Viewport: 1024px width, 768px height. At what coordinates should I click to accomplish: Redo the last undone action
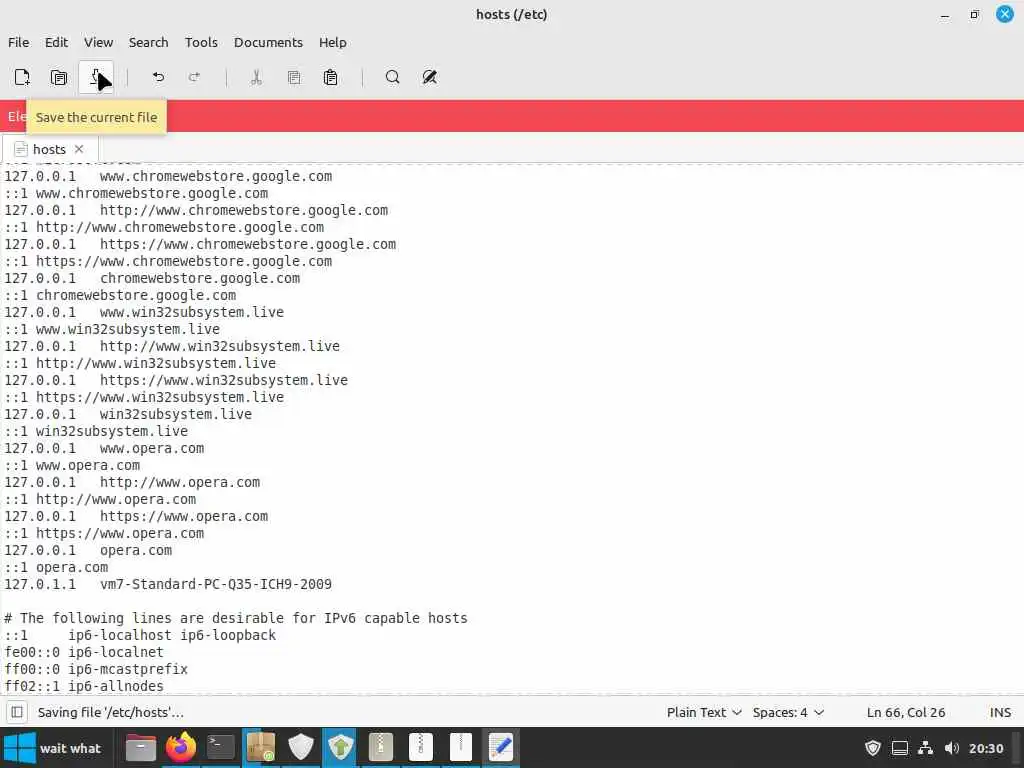coord(195,77)
